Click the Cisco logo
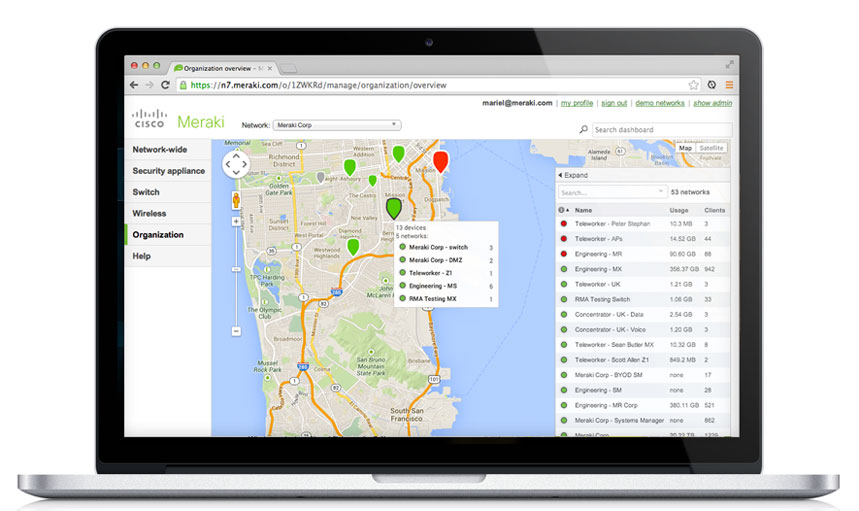This screenshot has height=511, width=859. 149,118
